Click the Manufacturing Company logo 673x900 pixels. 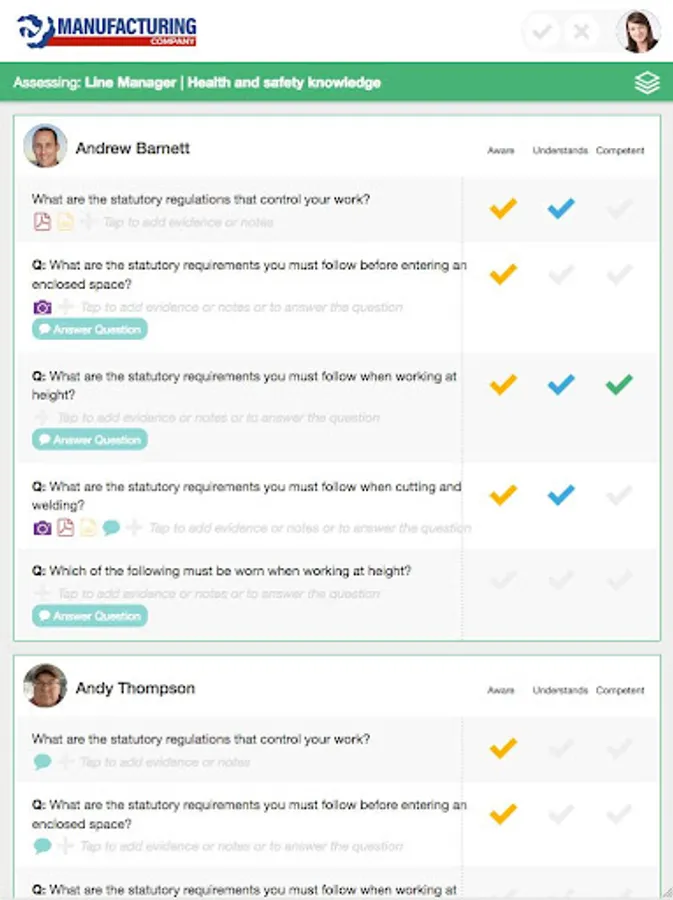click(x=107, y=30)
